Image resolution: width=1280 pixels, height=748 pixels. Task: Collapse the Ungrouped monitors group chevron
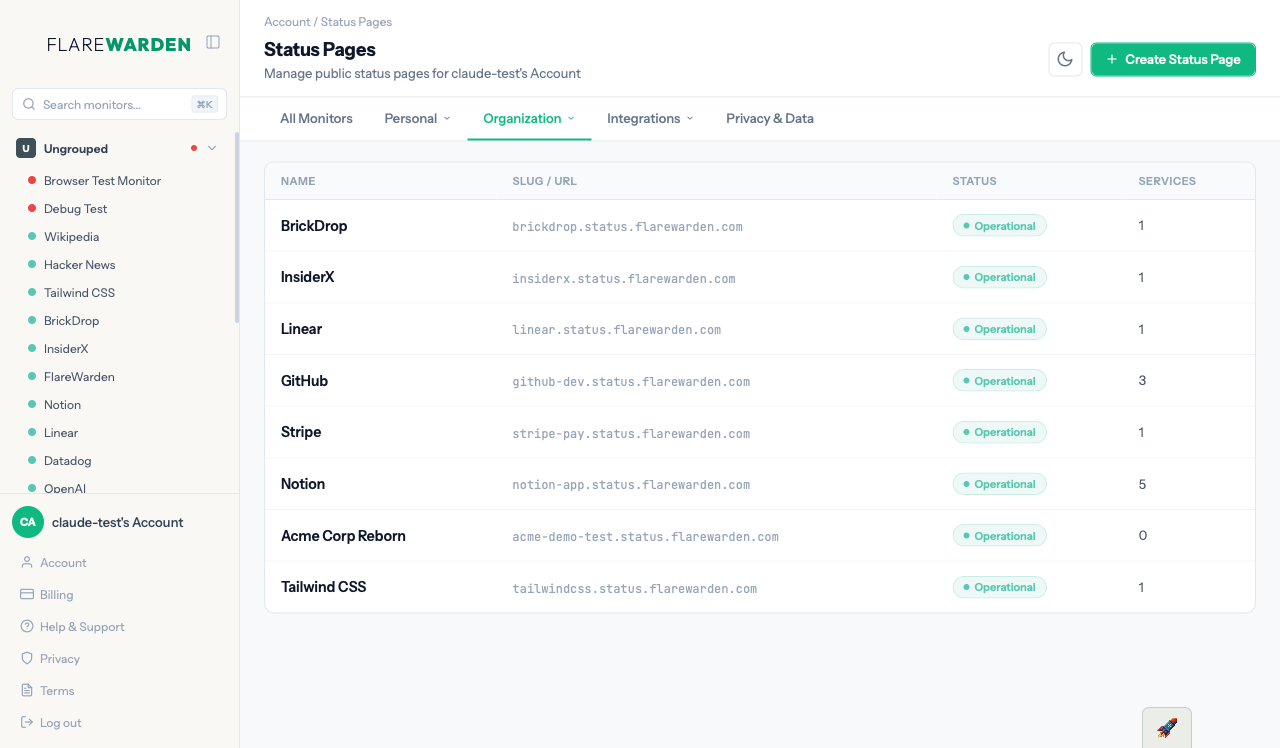212,149
